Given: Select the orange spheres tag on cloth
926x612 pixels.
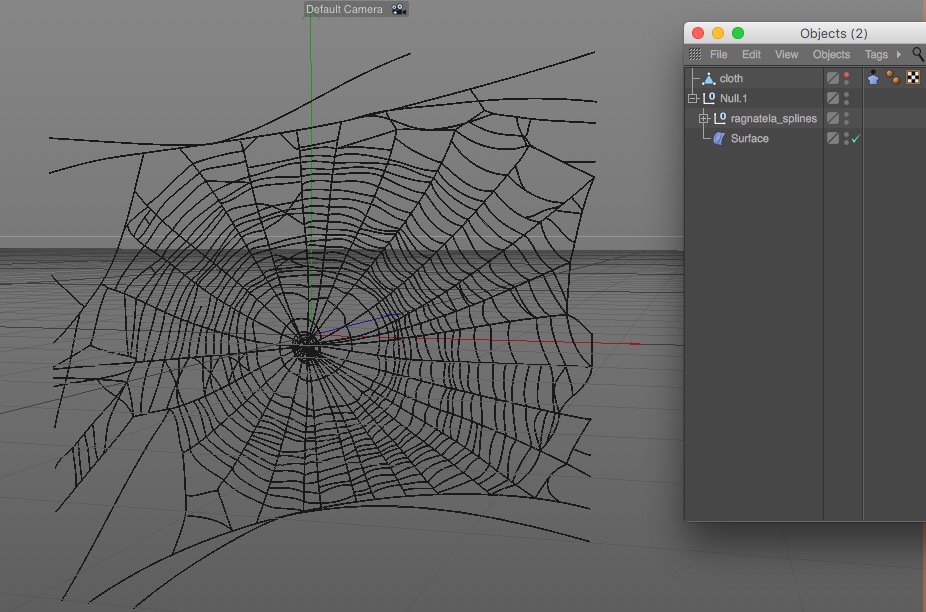Looking at the screenshot, I should pyautogui.click(x=893, y=78).
